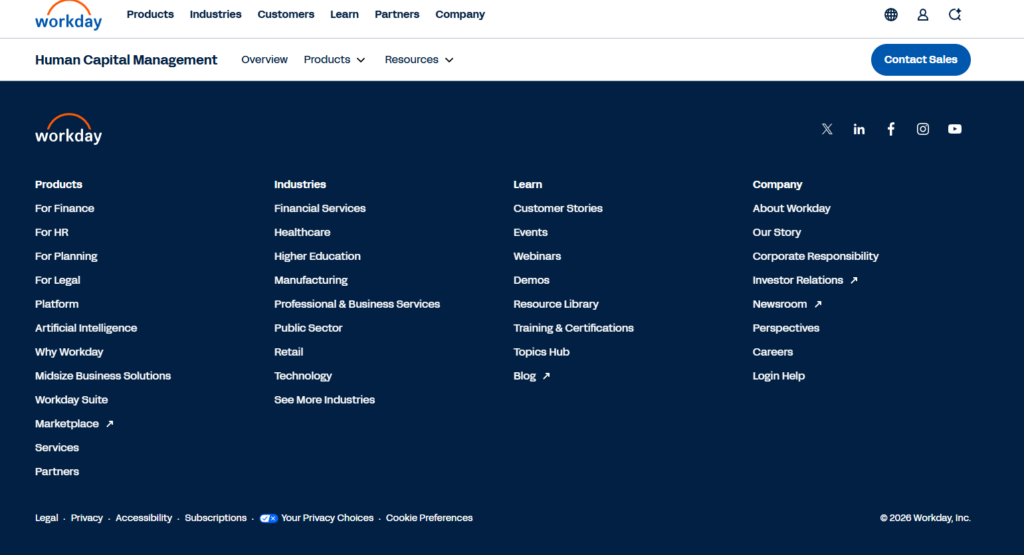
Task: Open the Webinars link
Action: [x=537, y=257]
